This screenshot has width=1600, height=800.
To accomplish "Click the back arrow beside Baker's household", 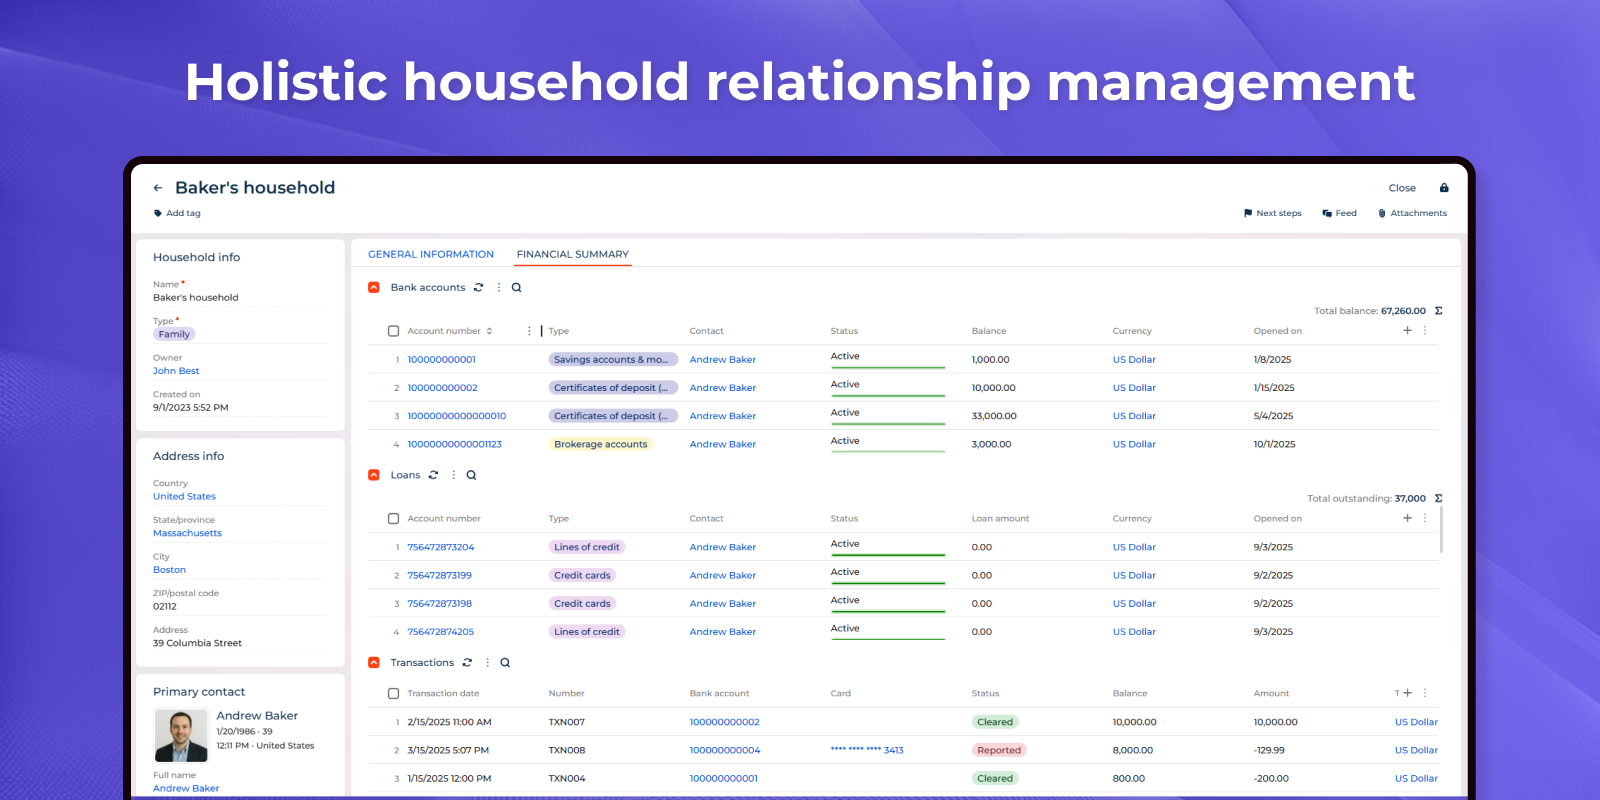I will tap(158, 188).
